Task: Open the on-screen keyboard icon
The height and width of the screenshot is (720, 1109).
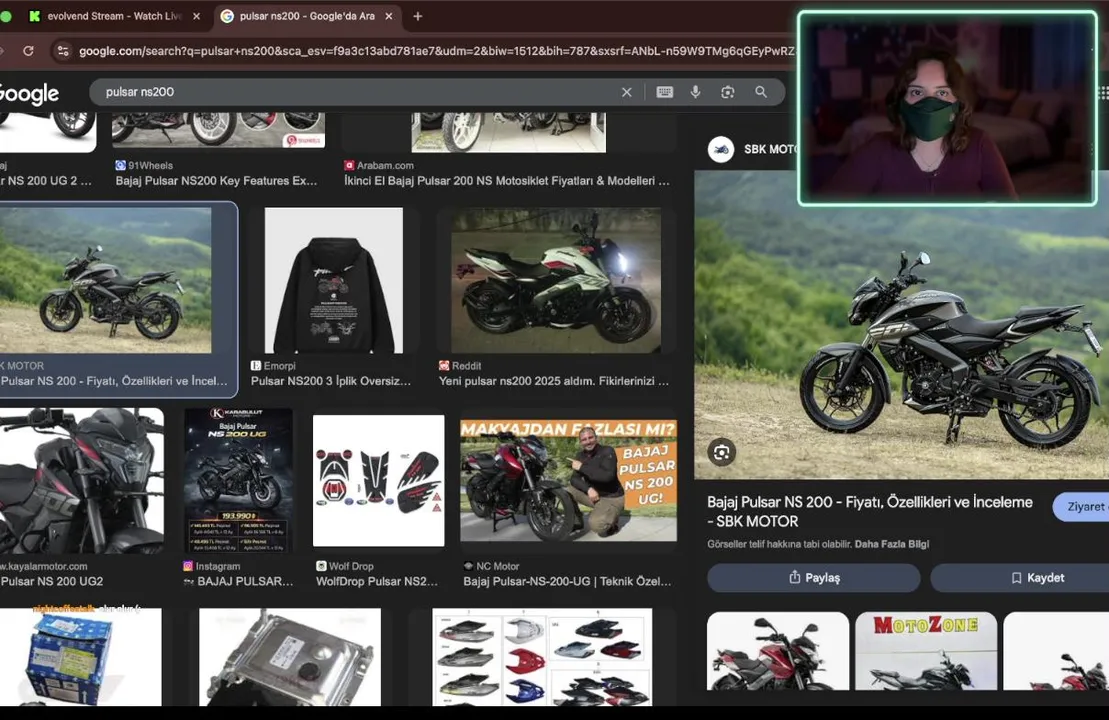Action: 665,92
